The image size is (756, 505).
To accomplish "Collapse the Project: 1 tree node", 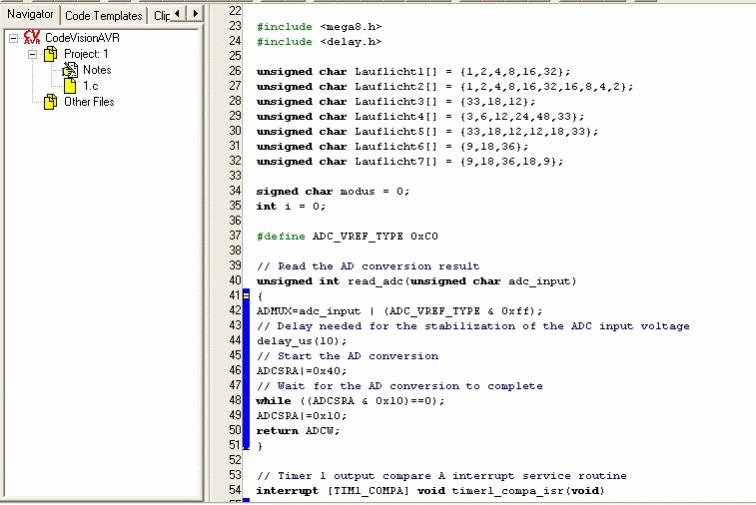I will [x=32, y=54].
